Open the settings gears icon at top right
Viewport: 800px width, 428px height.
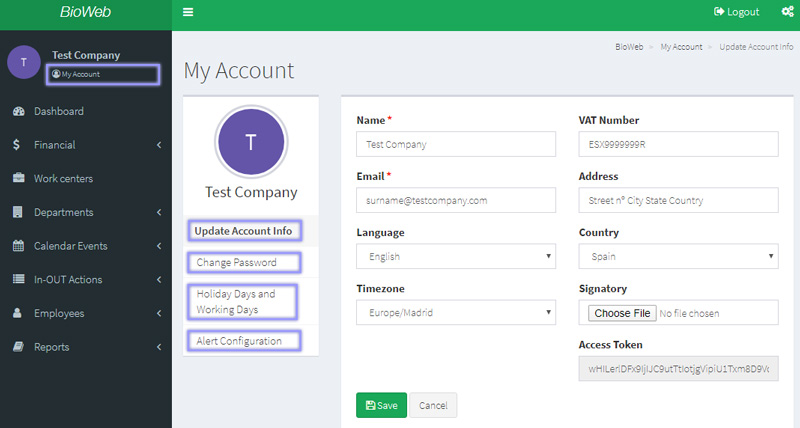[x=787, y=13]
